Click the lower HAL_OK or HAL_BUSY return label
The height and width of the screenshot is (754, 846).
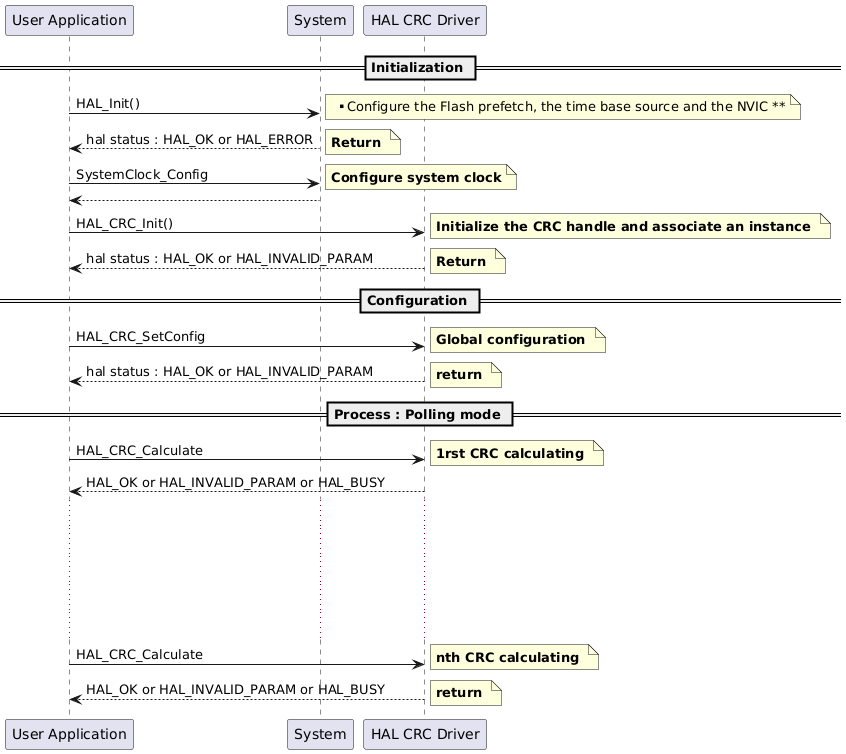235,689
